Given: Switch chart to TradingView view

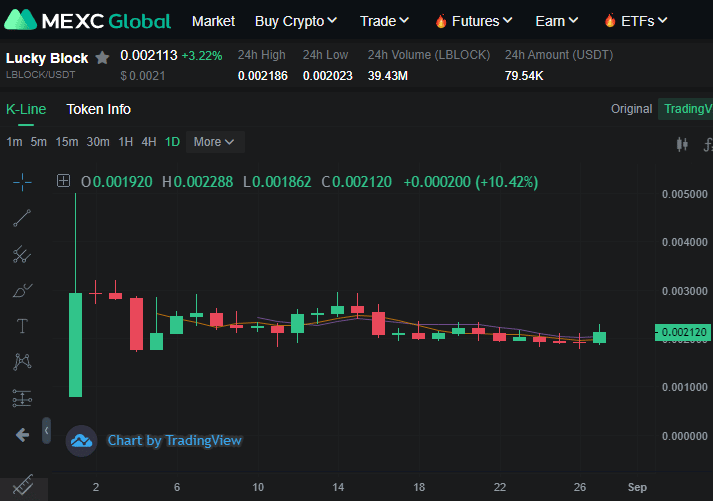Looking at the screenshot, I should [x=687, y=109].
